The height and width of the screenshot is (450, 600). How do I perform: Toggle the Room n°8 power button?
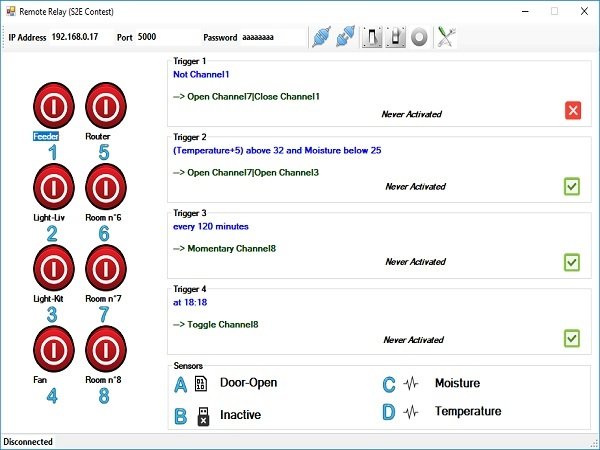pyautogui.click(x=106, y=349)
